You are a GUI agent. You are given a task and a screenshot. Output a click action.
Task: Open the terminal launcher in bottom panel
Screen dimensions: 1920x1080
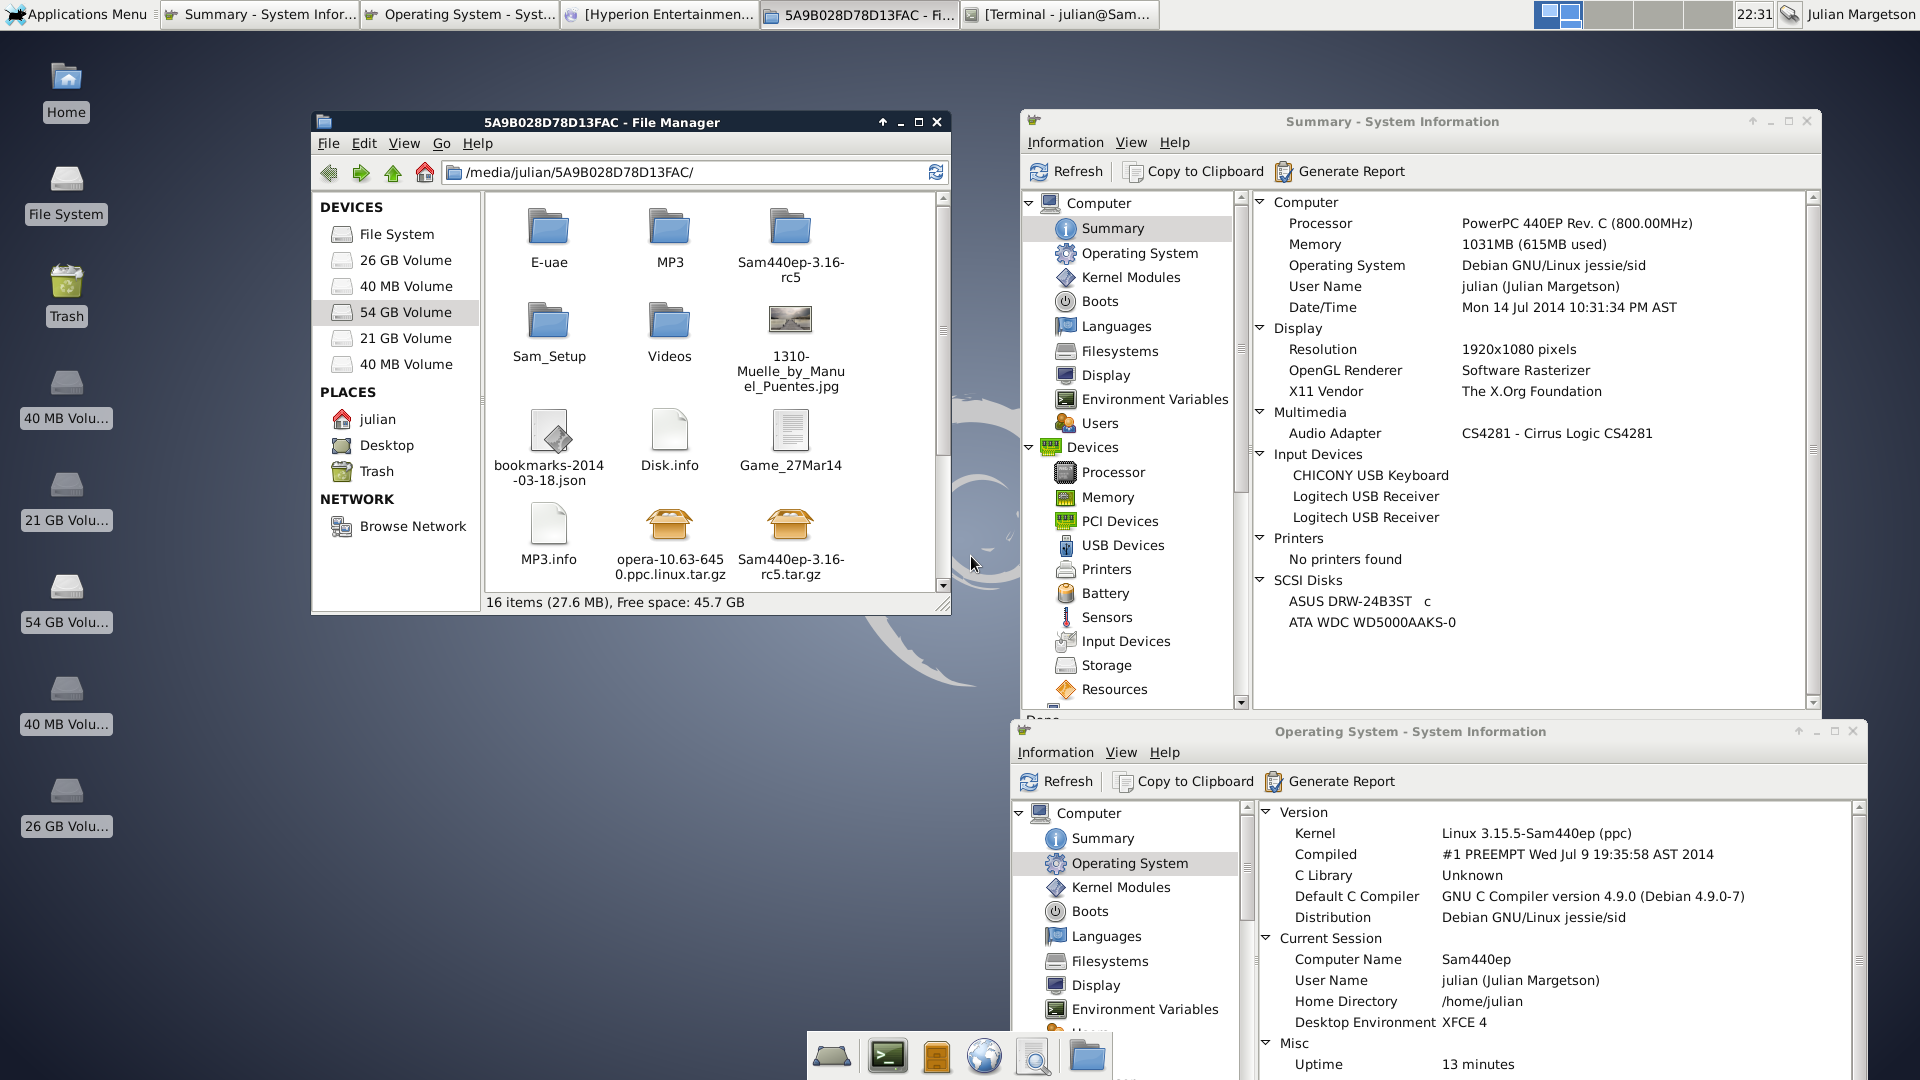(887, 1056)
